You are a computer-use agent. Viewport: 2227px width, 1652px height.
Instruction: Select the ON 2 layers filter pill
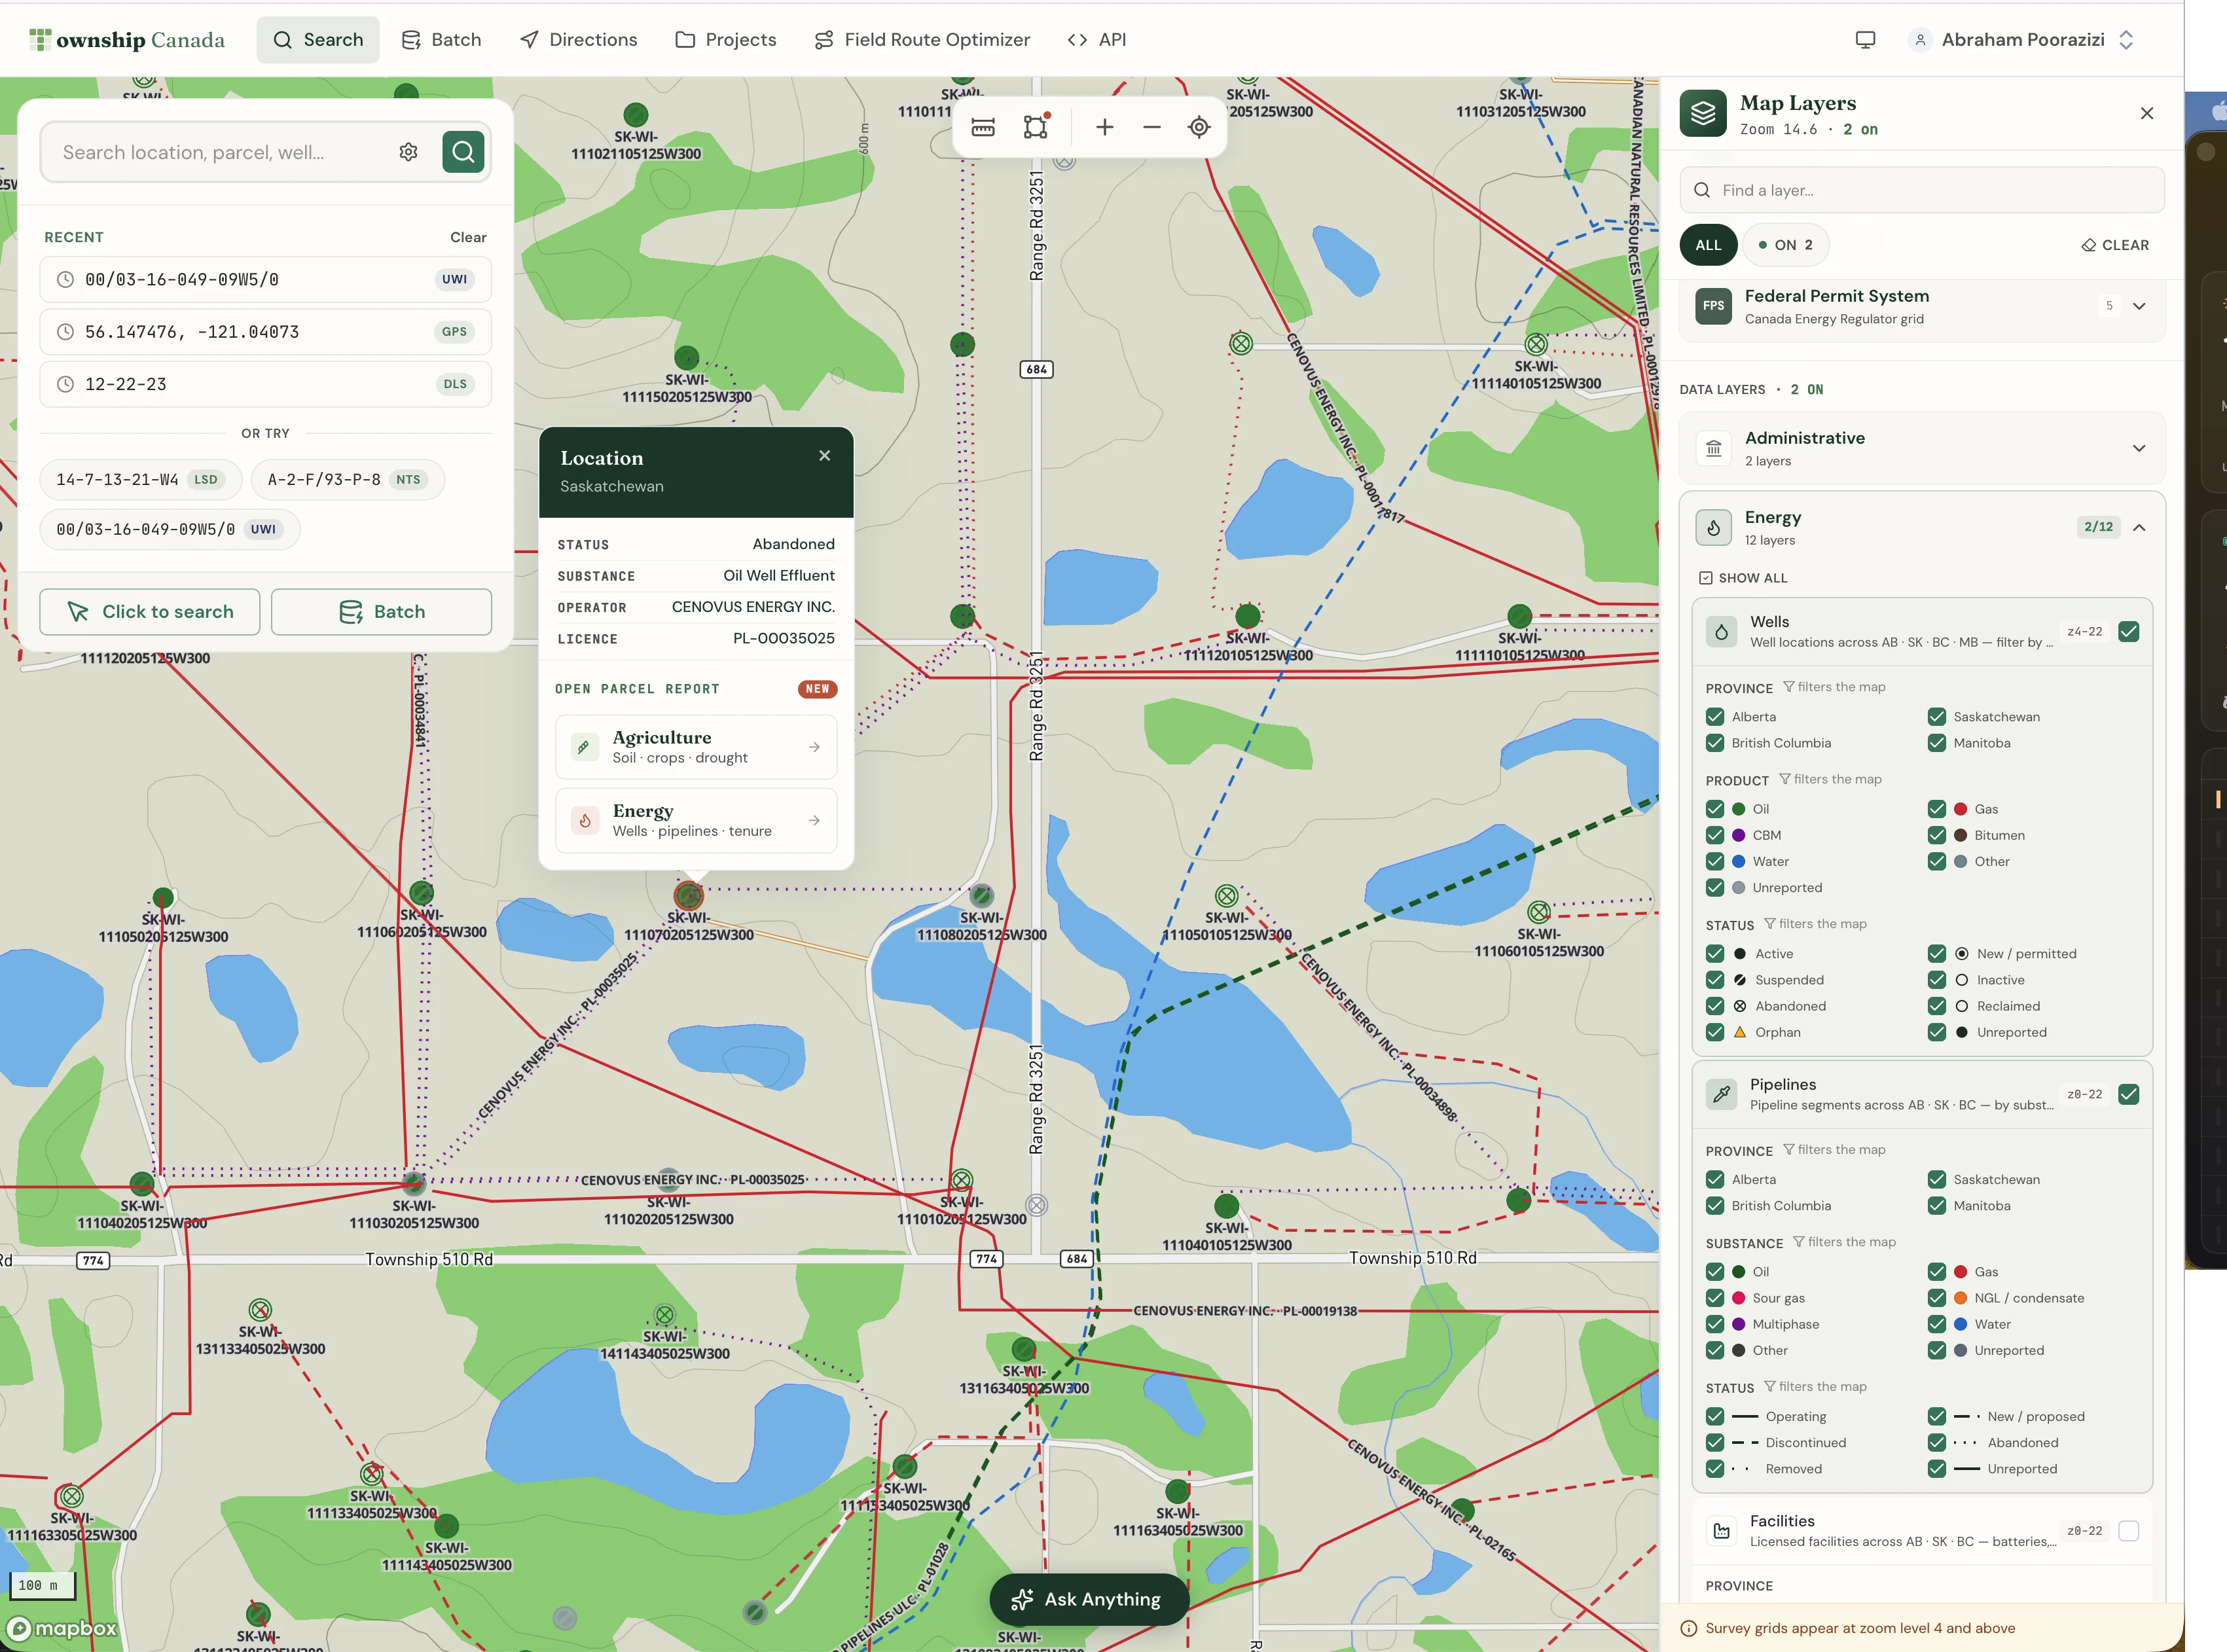[x=1785, y=245]
